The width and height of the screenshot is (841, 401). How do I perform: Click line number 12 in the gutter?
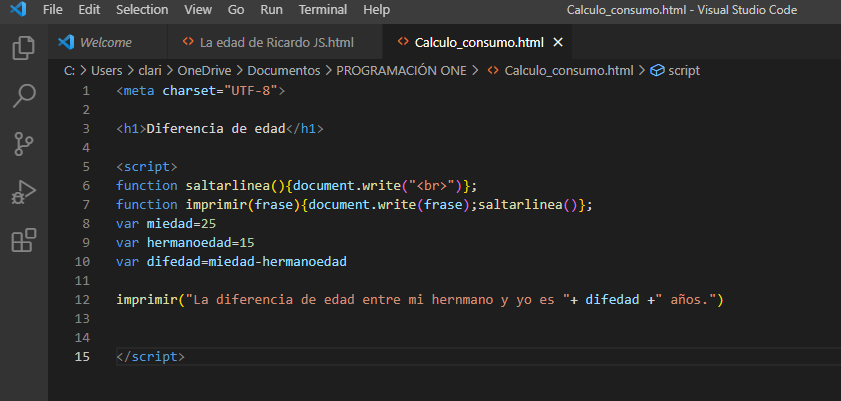83,300
